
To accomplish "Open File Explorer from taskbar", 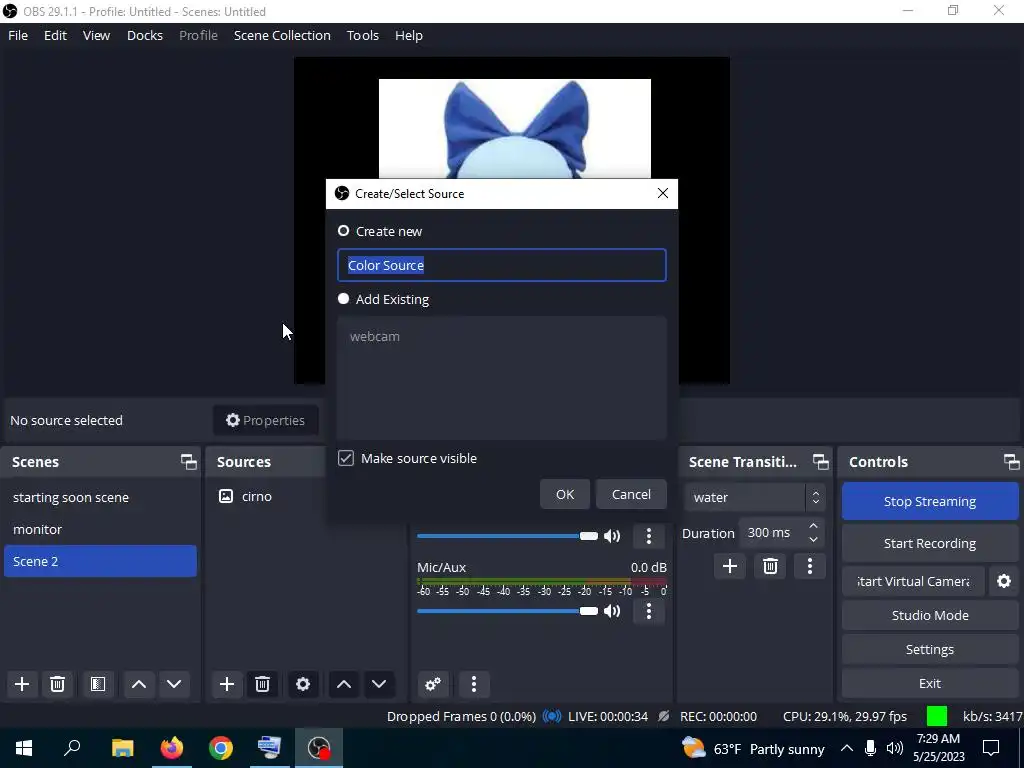I will pyautogui.click(x=123, y=748).
